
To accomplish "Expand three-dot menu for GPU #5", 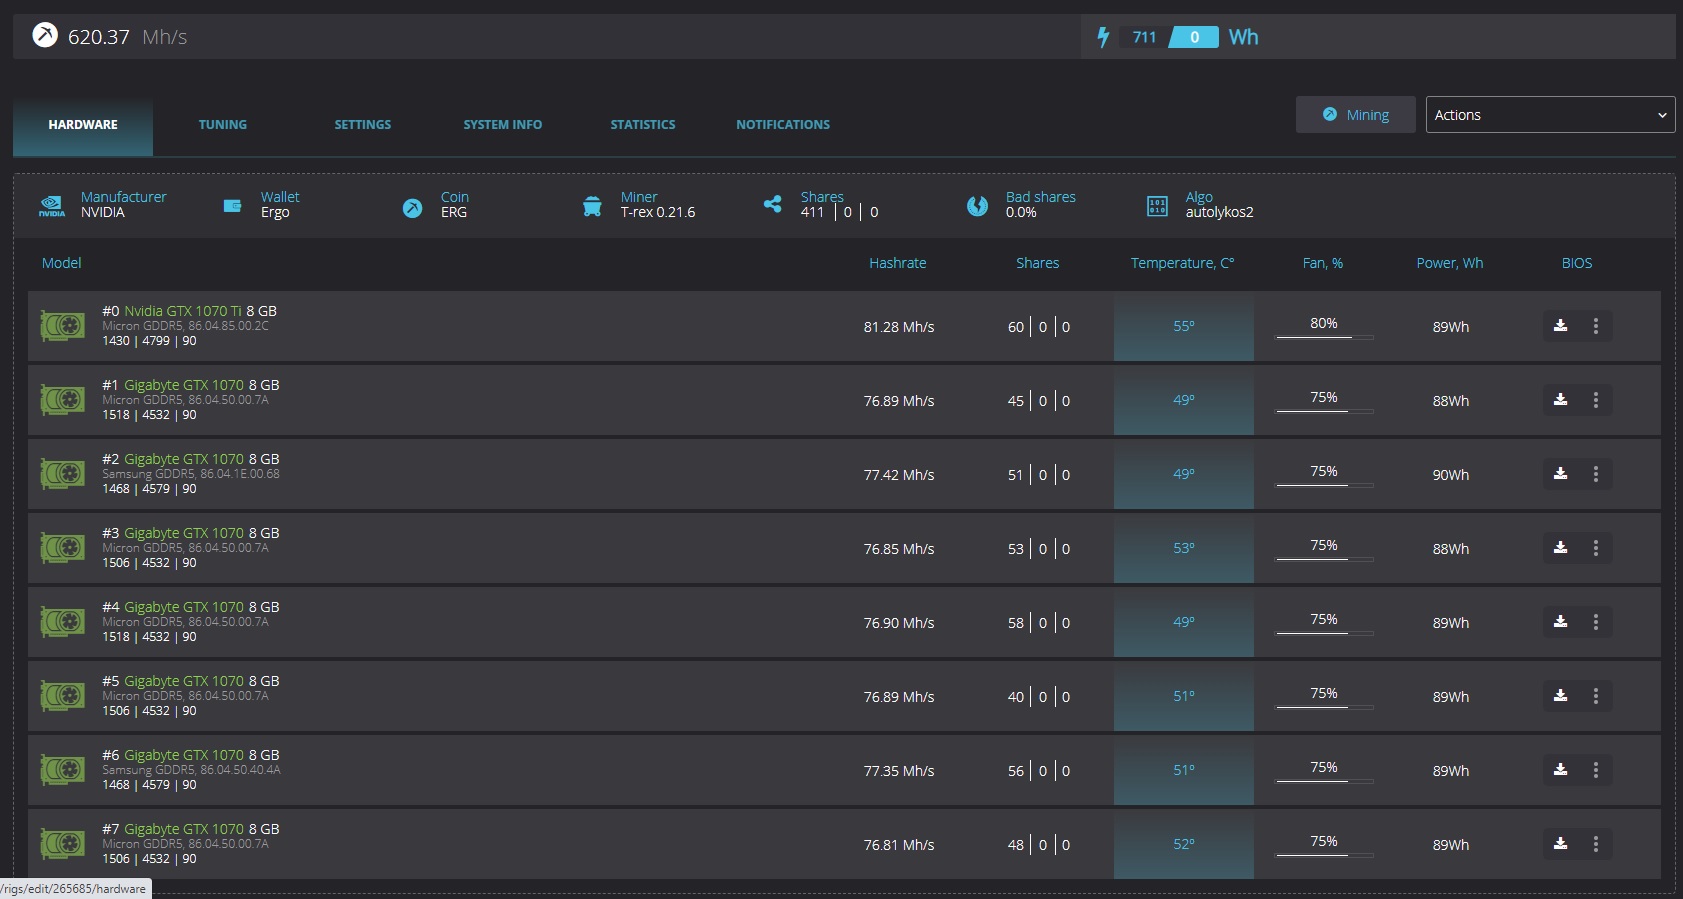I will pyautogui.click(x=1596, y=696).
